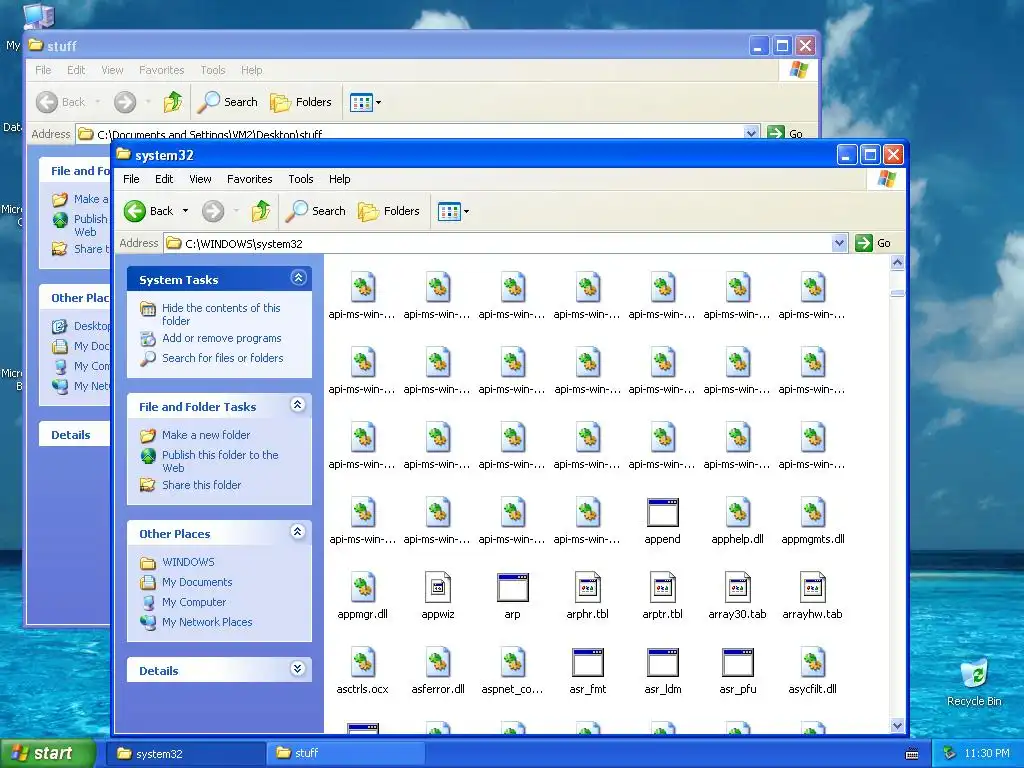
Task: Expand the Details panel in system32
Action: coord(298,669)
